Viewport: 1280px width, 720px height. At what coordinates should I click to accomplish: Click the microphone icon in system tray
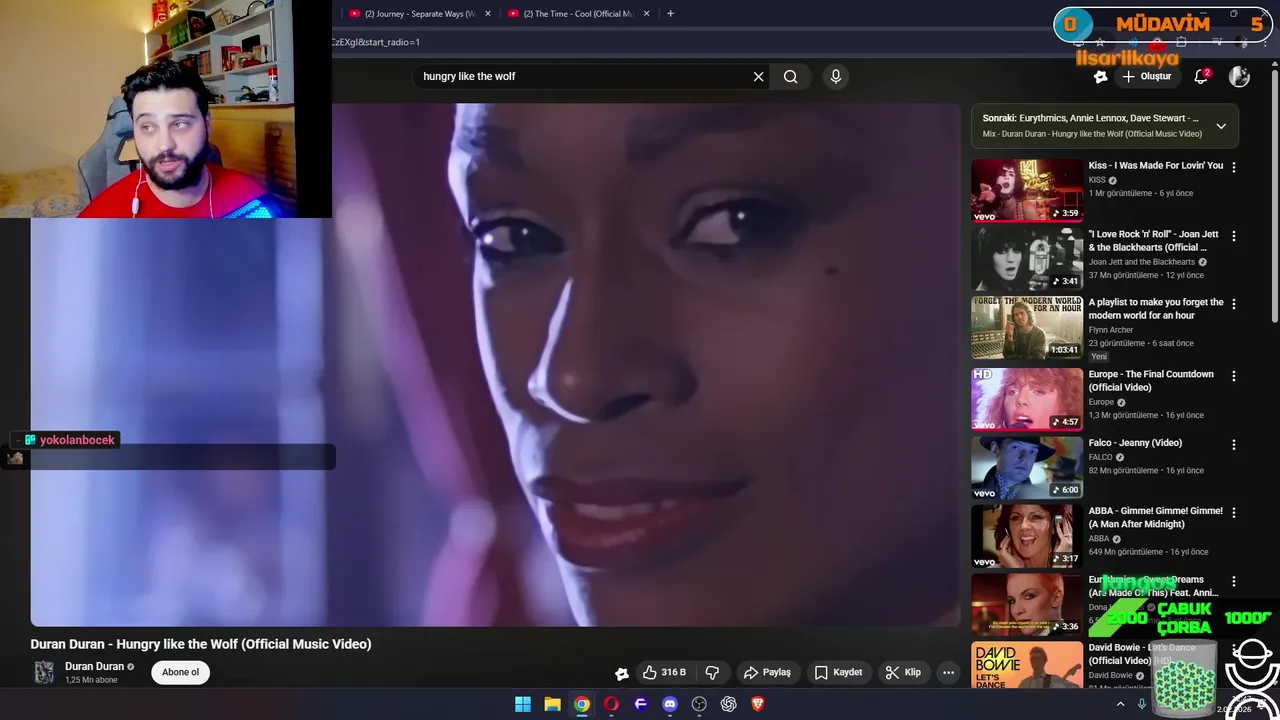pos(1141,704)
